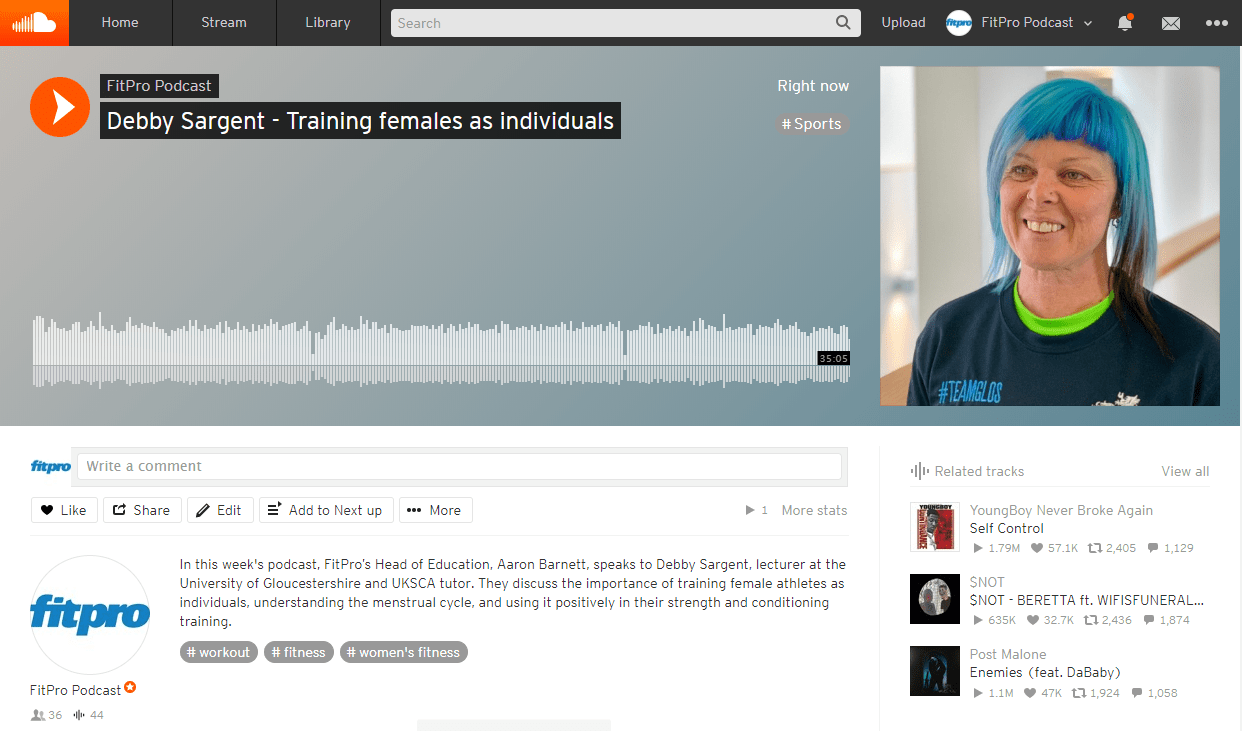Viewport: 1242px width, 731px height.
Task: Open the Self Control track
Action: tap(1006, 528)
